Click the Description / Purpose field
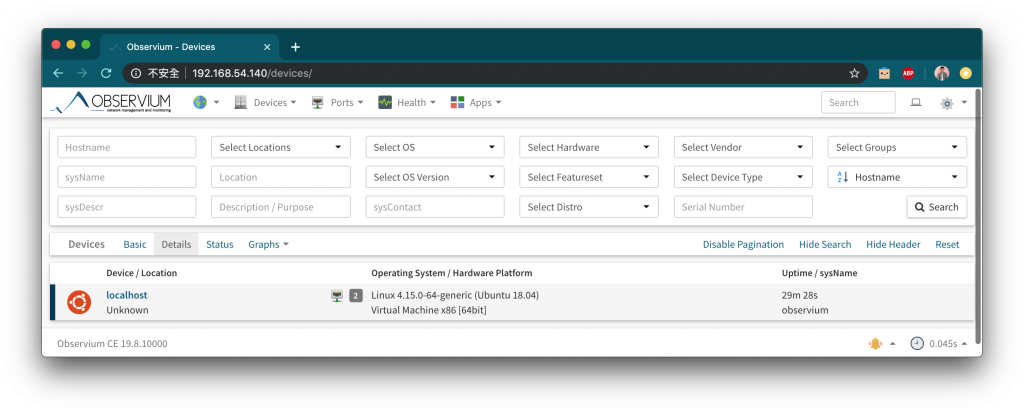Viewport: 1024px width, 412px height. coord(281,207)
